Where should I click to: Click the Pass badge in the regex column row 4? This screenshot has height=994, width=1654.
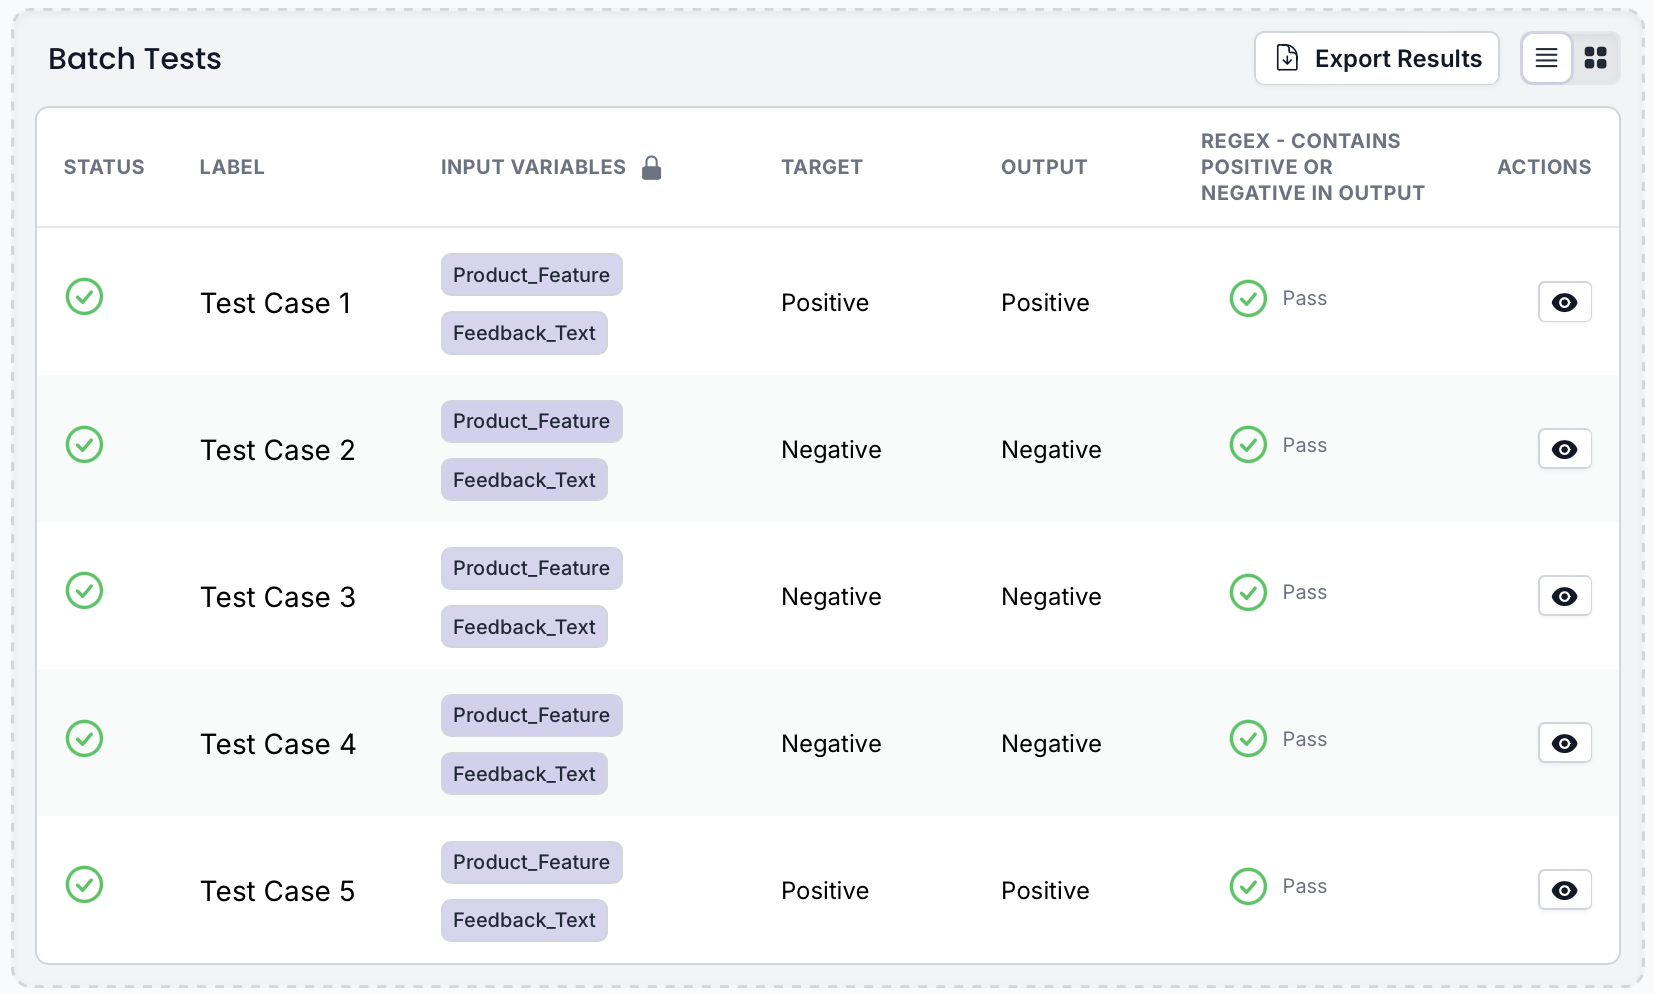click(x=1303, y=738)
